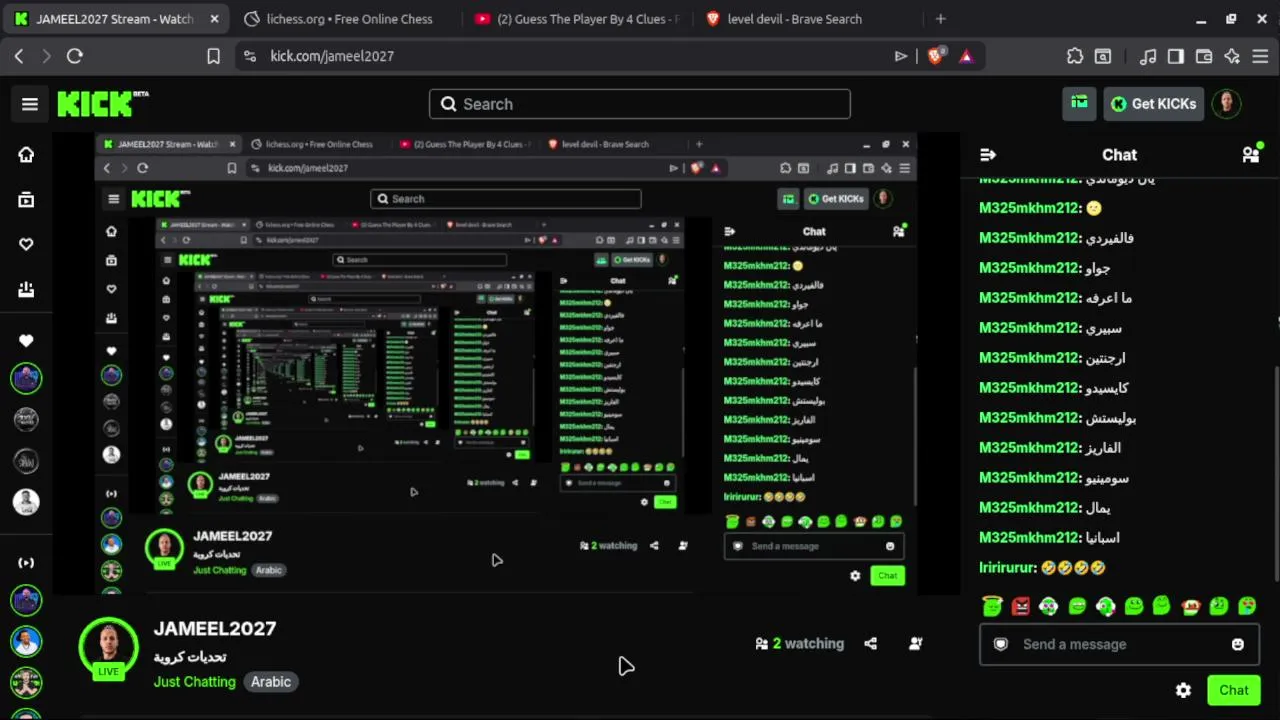Follow the streamer with the add-user icon
1280x720 pixels.
tap(915, 644)
